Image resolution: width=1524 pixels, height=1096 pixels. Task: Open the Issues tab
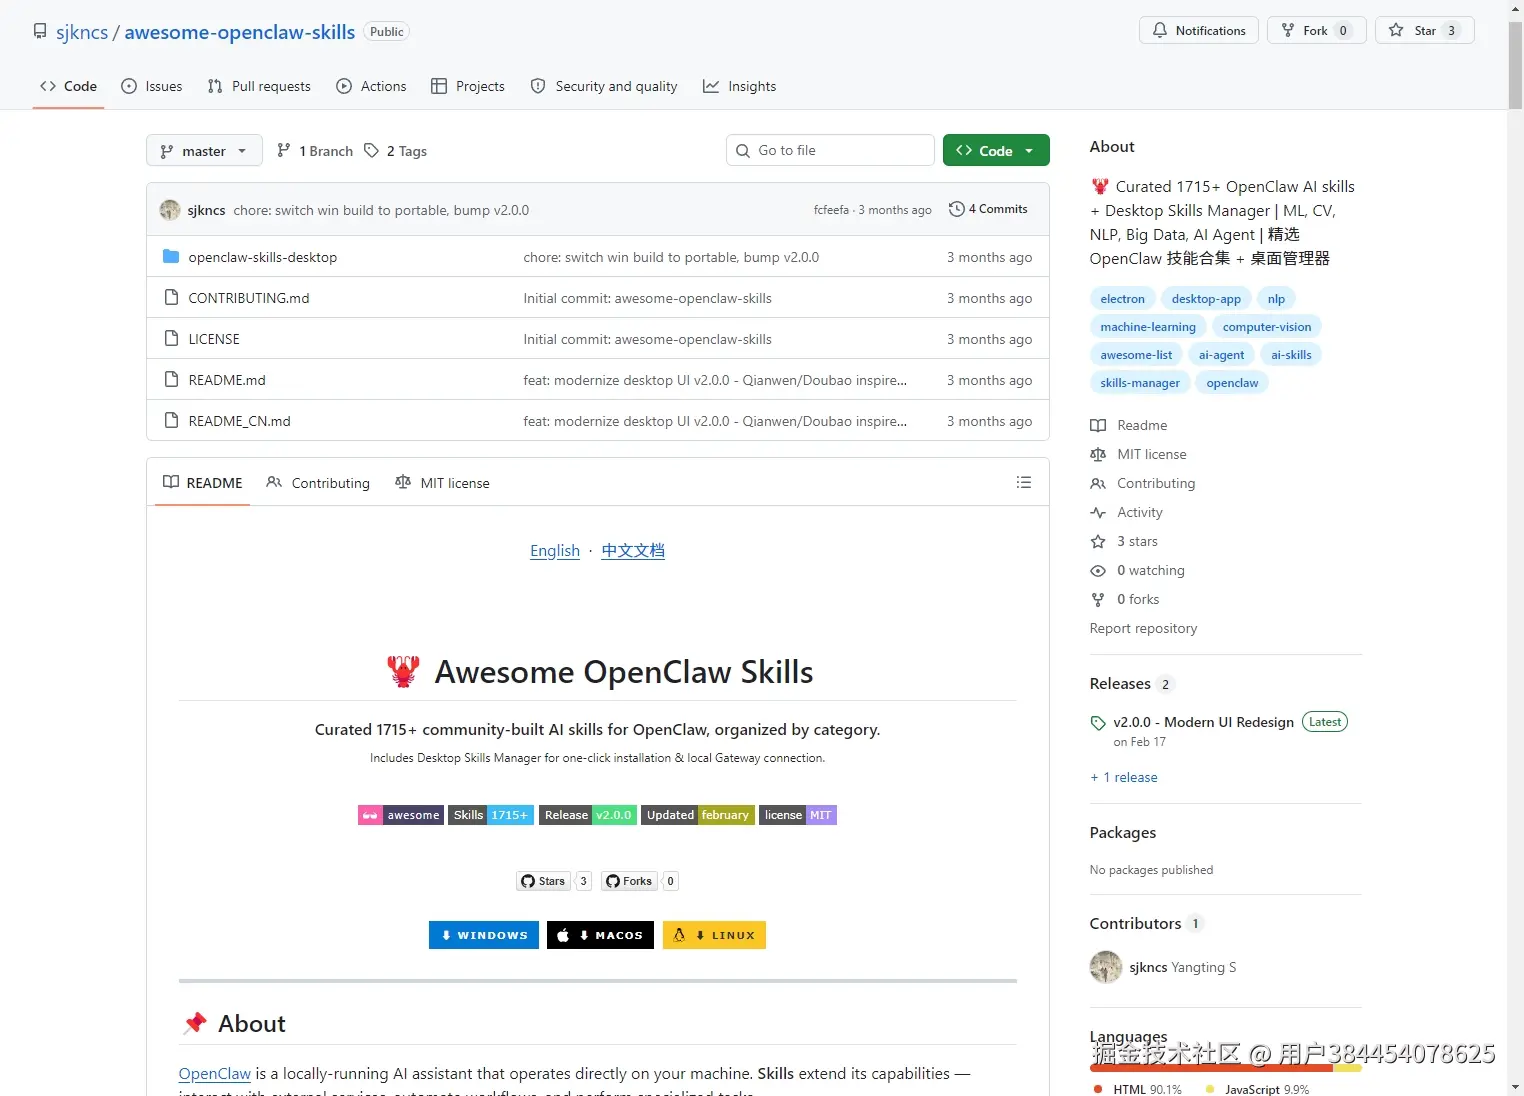coord(152,86)
